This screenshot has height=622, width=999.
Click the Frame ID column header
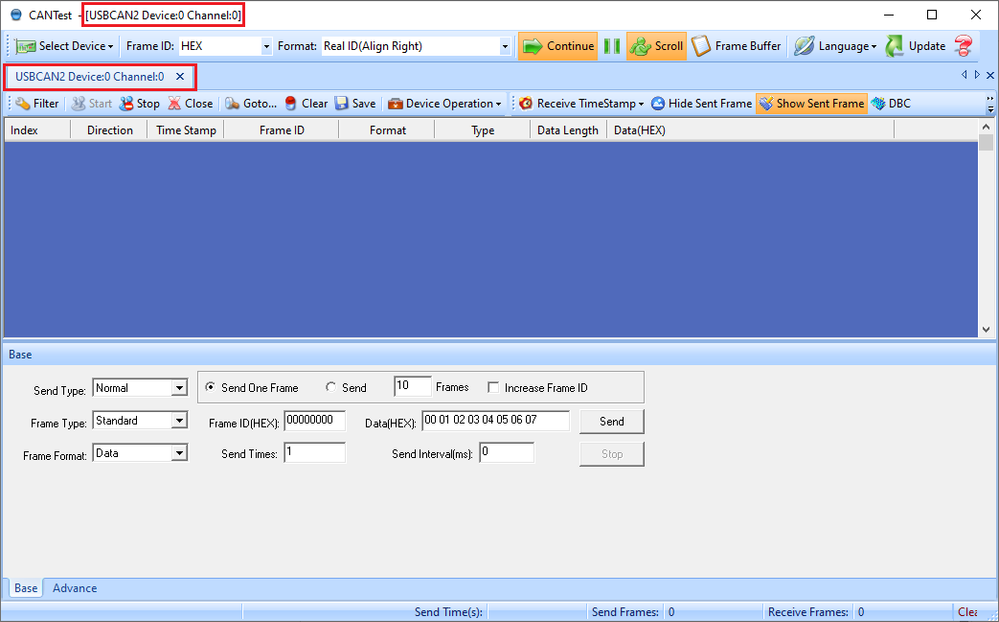coord(281,130)
